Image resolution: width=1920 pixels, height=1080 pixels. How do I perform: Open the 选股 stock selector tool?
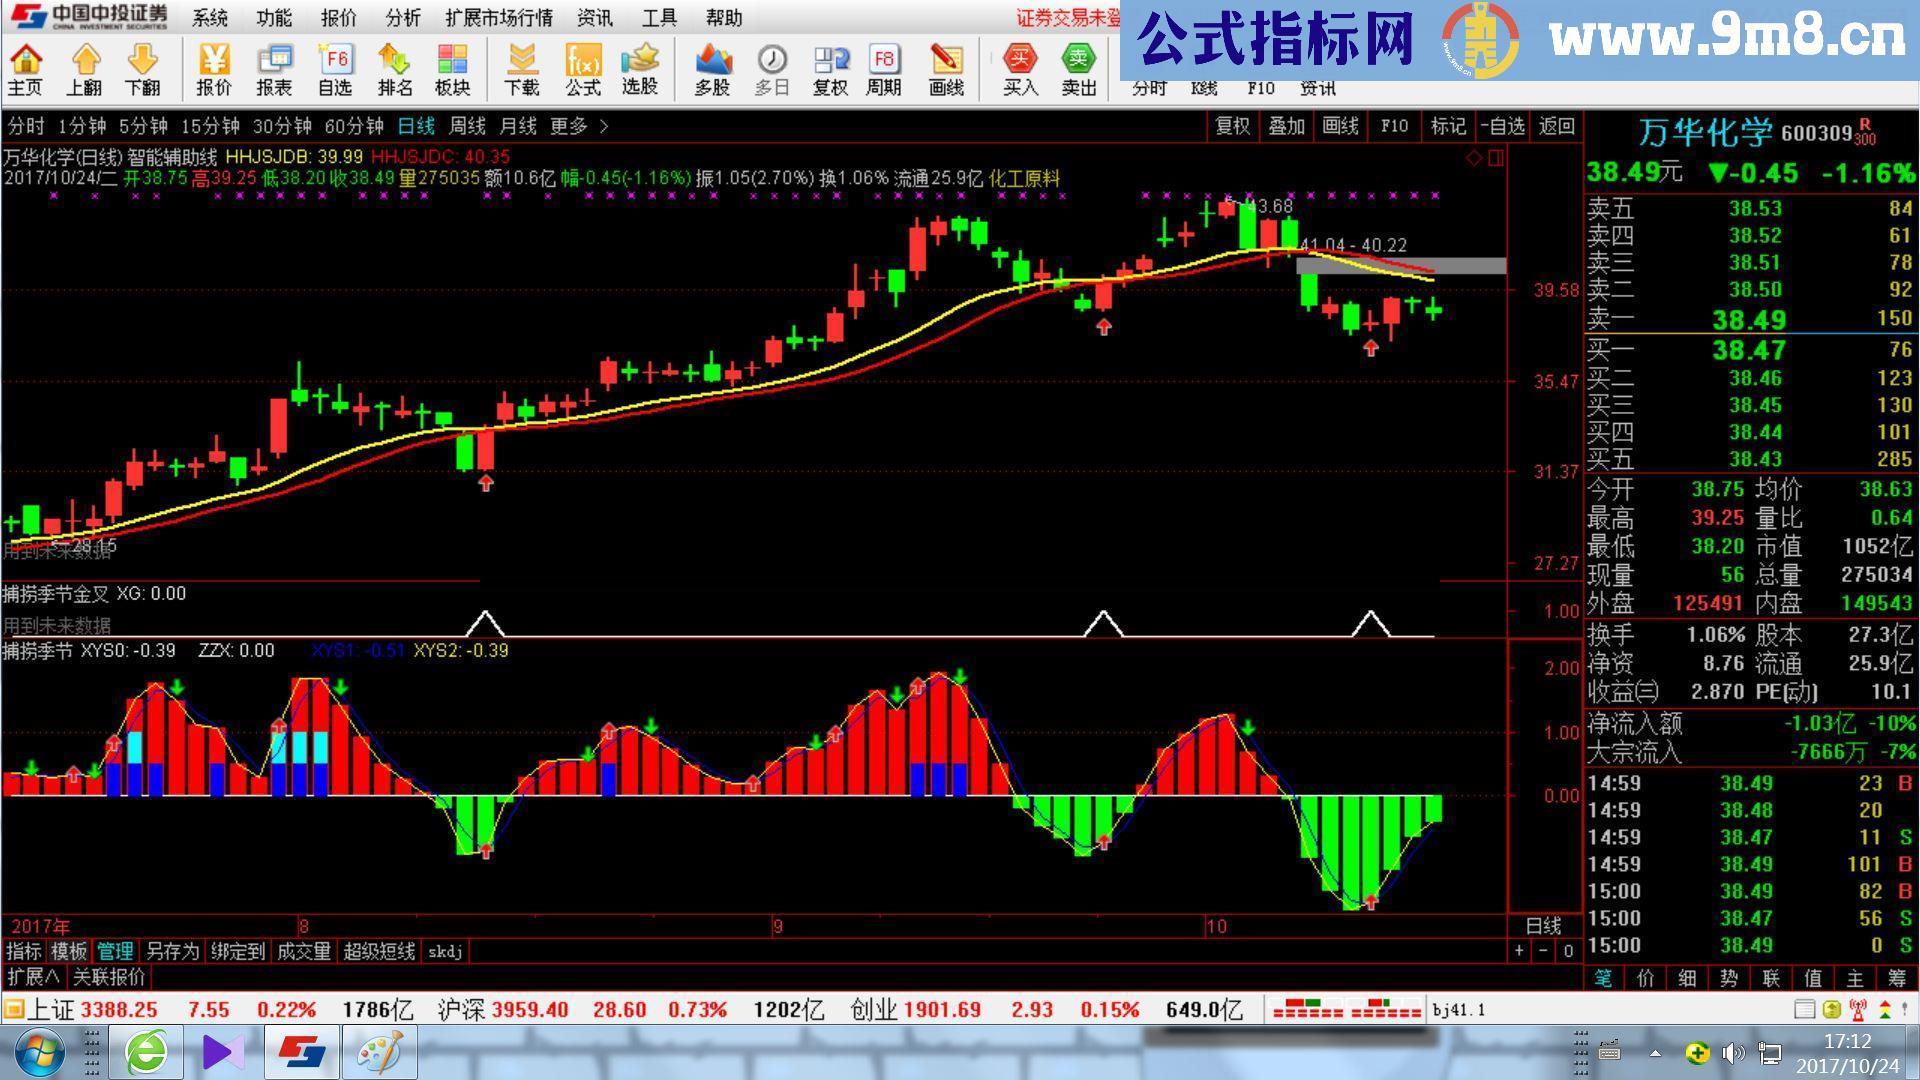click(x=640, y=67)
